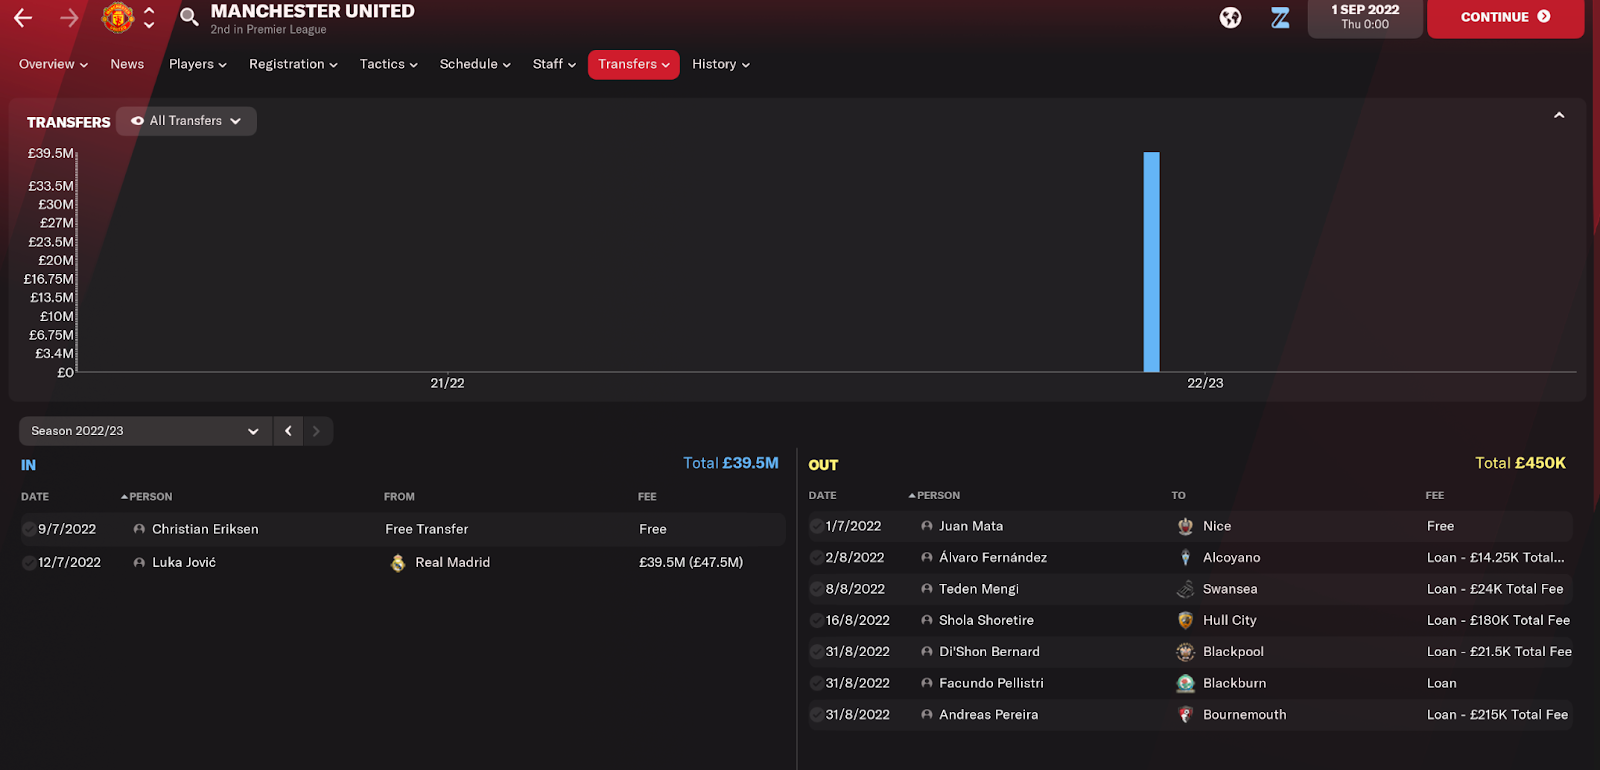Viewport: 1600px width, 770px height.
Task: Click the back navigation arrow
Action: pos(23,17)
